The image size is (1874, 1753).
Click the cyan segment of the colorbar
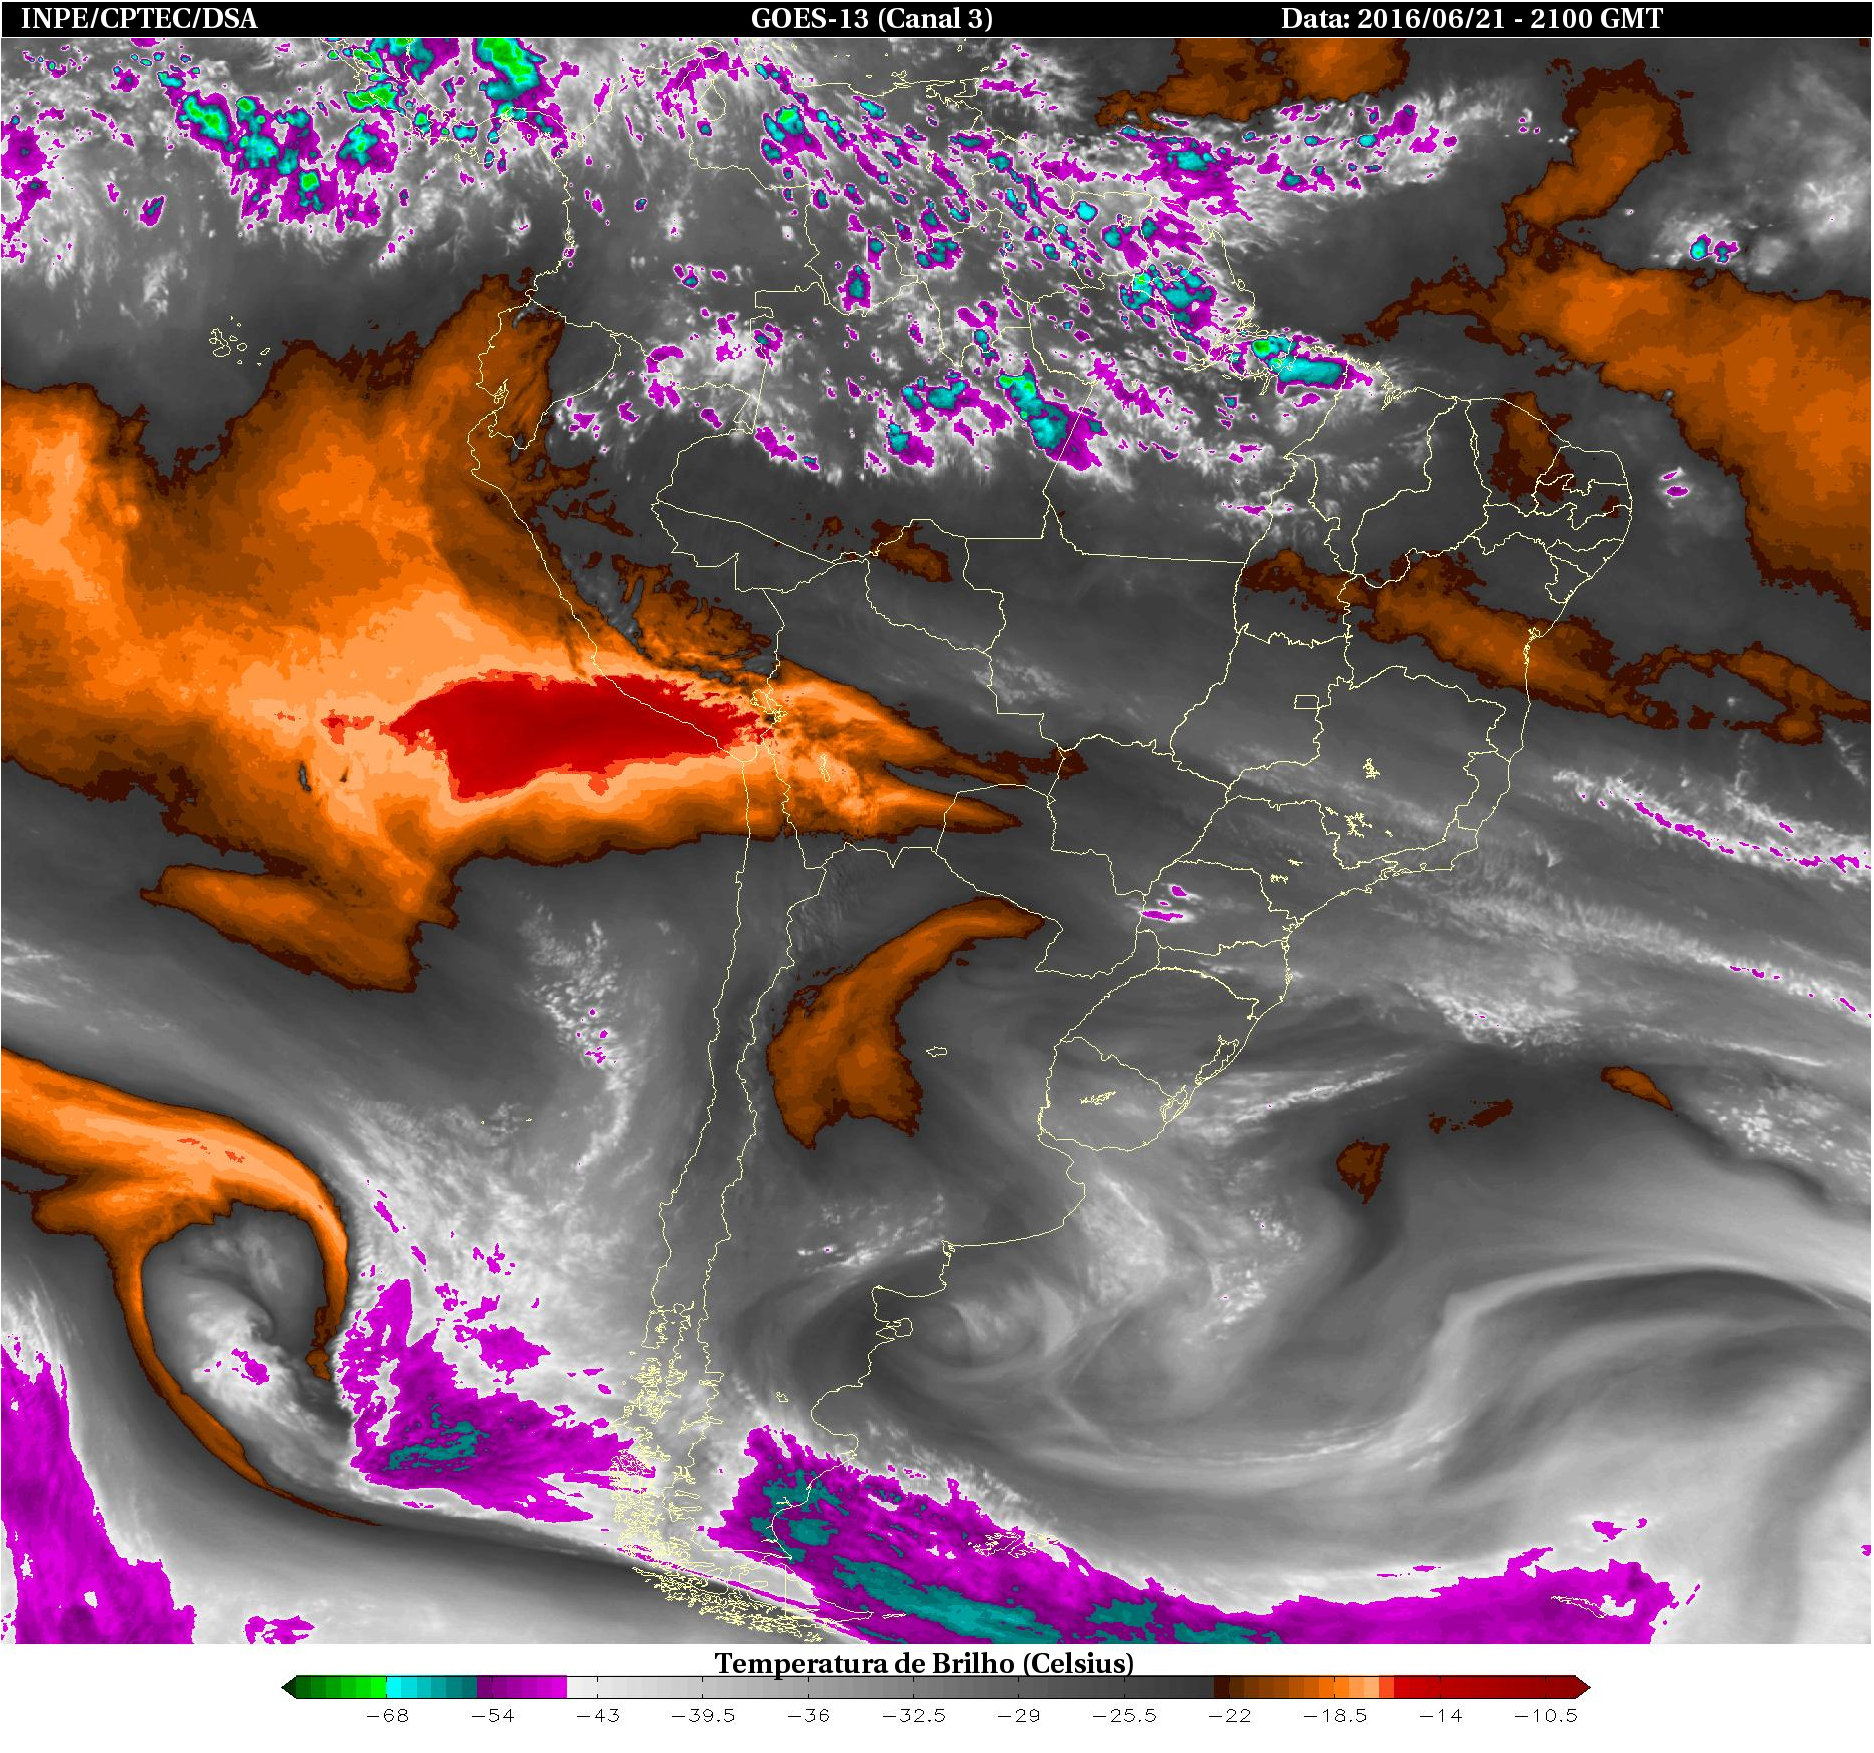[432, 1688]
